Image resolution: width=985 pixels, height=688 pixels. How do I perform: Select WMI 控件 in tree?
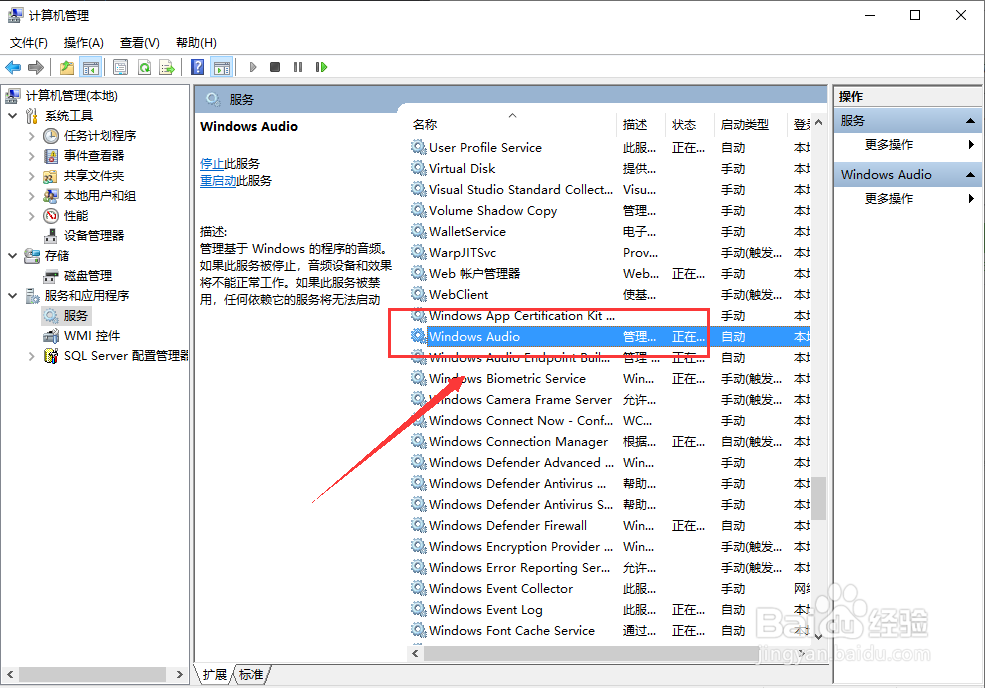[x=92, y=336]
